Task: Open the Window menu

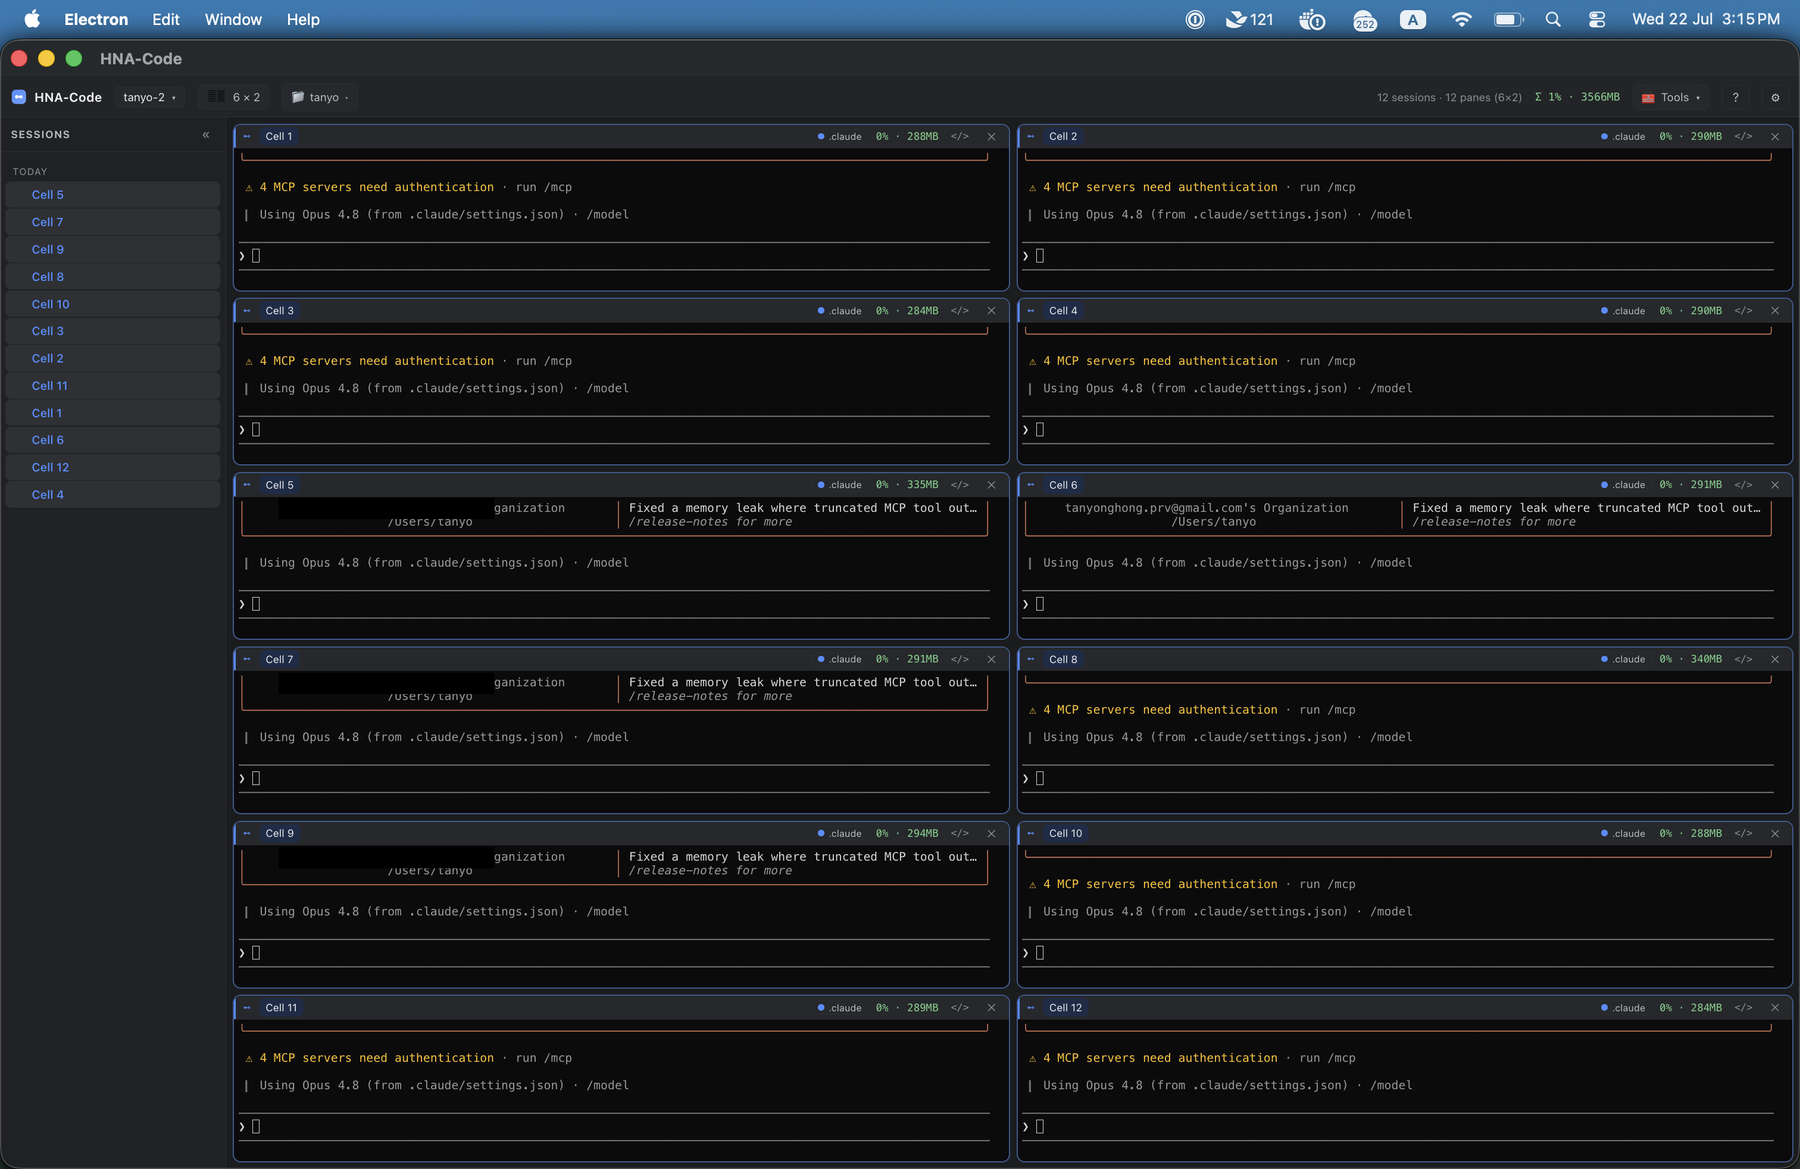Action: tap(233, 20)
